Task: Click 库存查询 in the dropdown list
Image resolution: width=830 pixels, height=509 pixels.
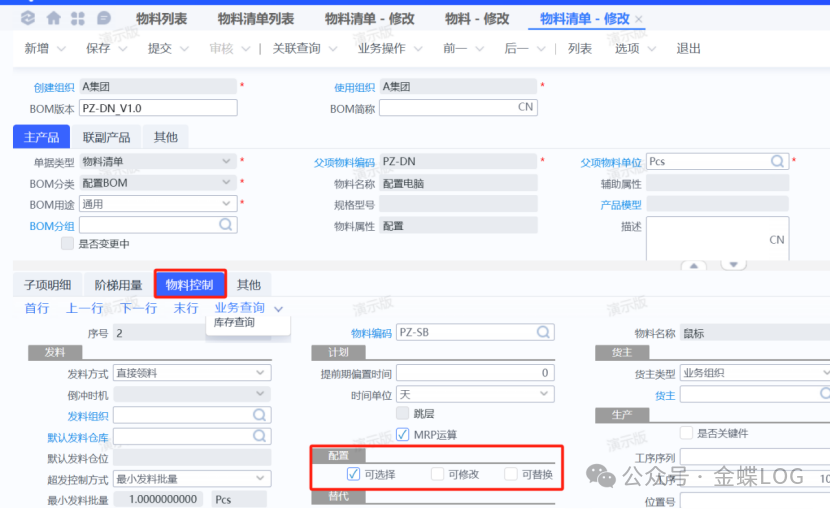Action: tap(234, 322)
